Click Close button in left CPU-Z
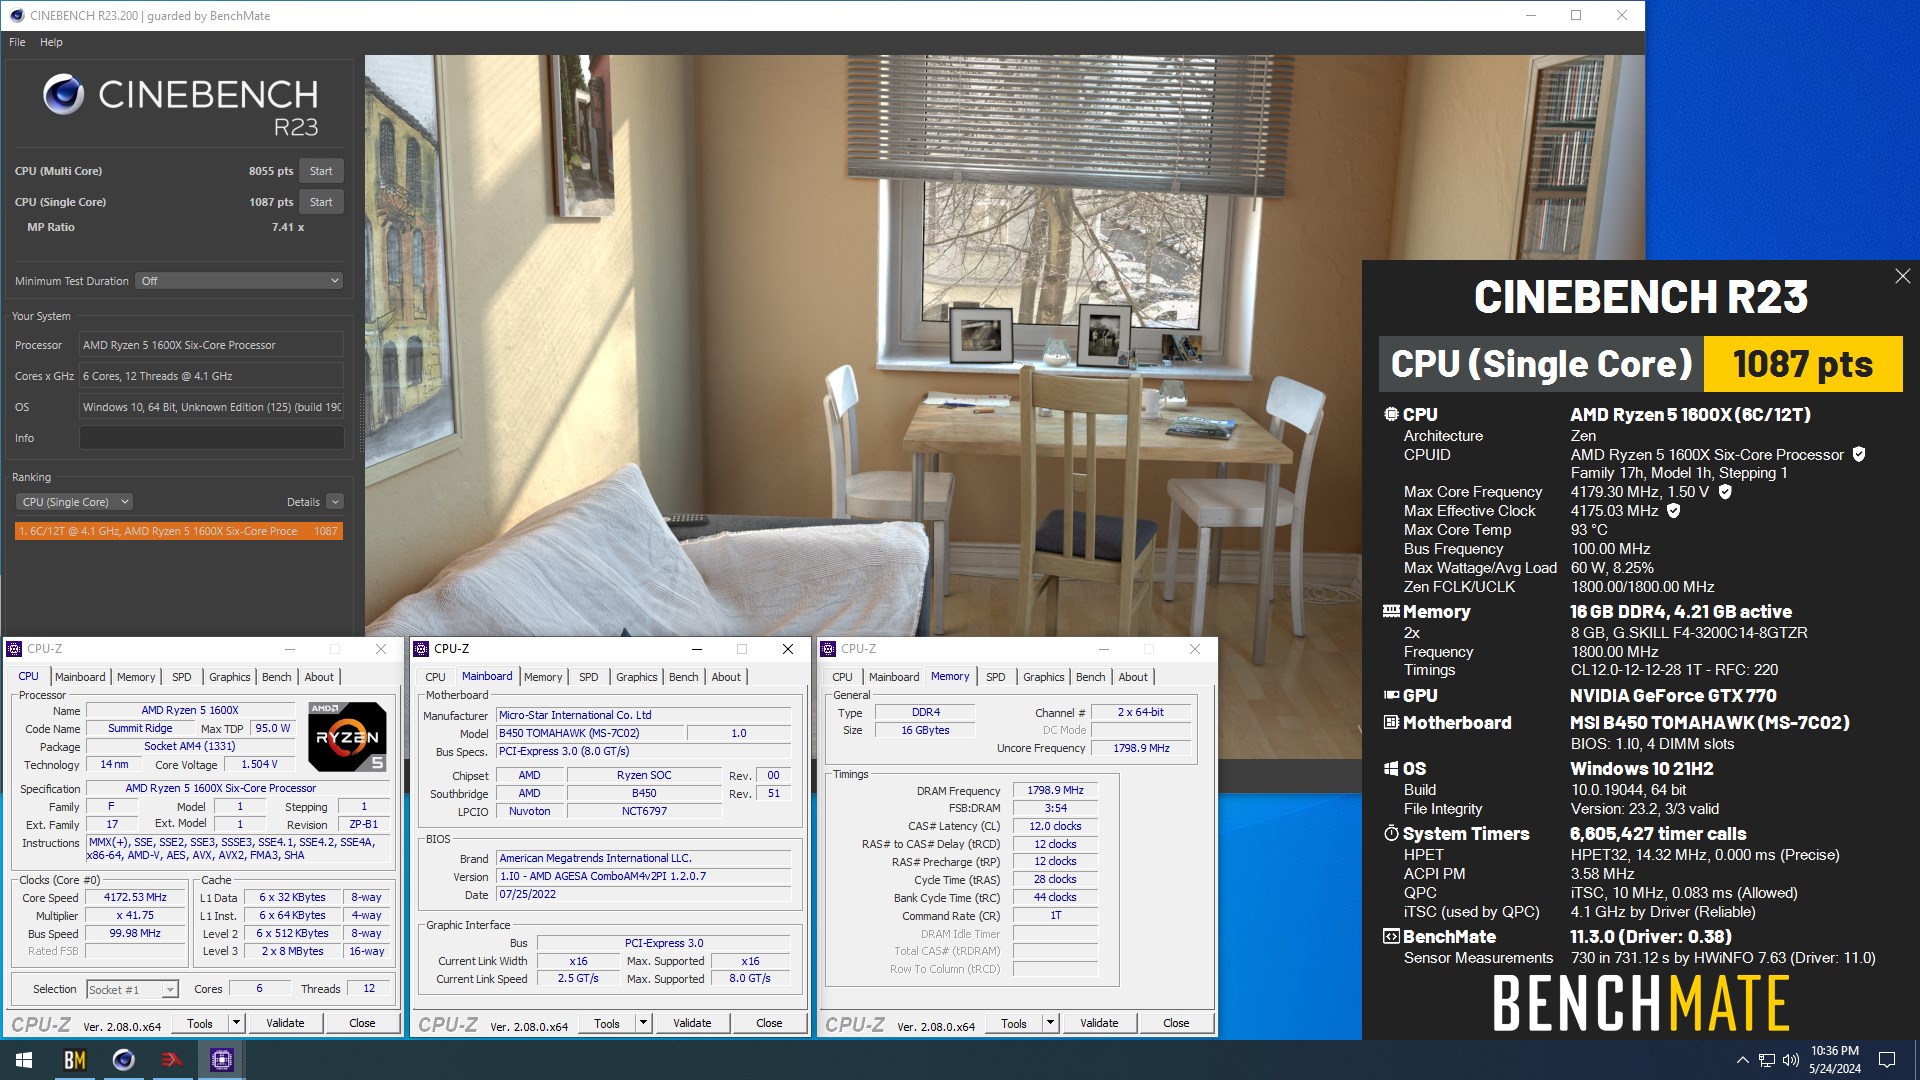Viewport: 1920px width, 1080px height. (x=362, y=1023)
